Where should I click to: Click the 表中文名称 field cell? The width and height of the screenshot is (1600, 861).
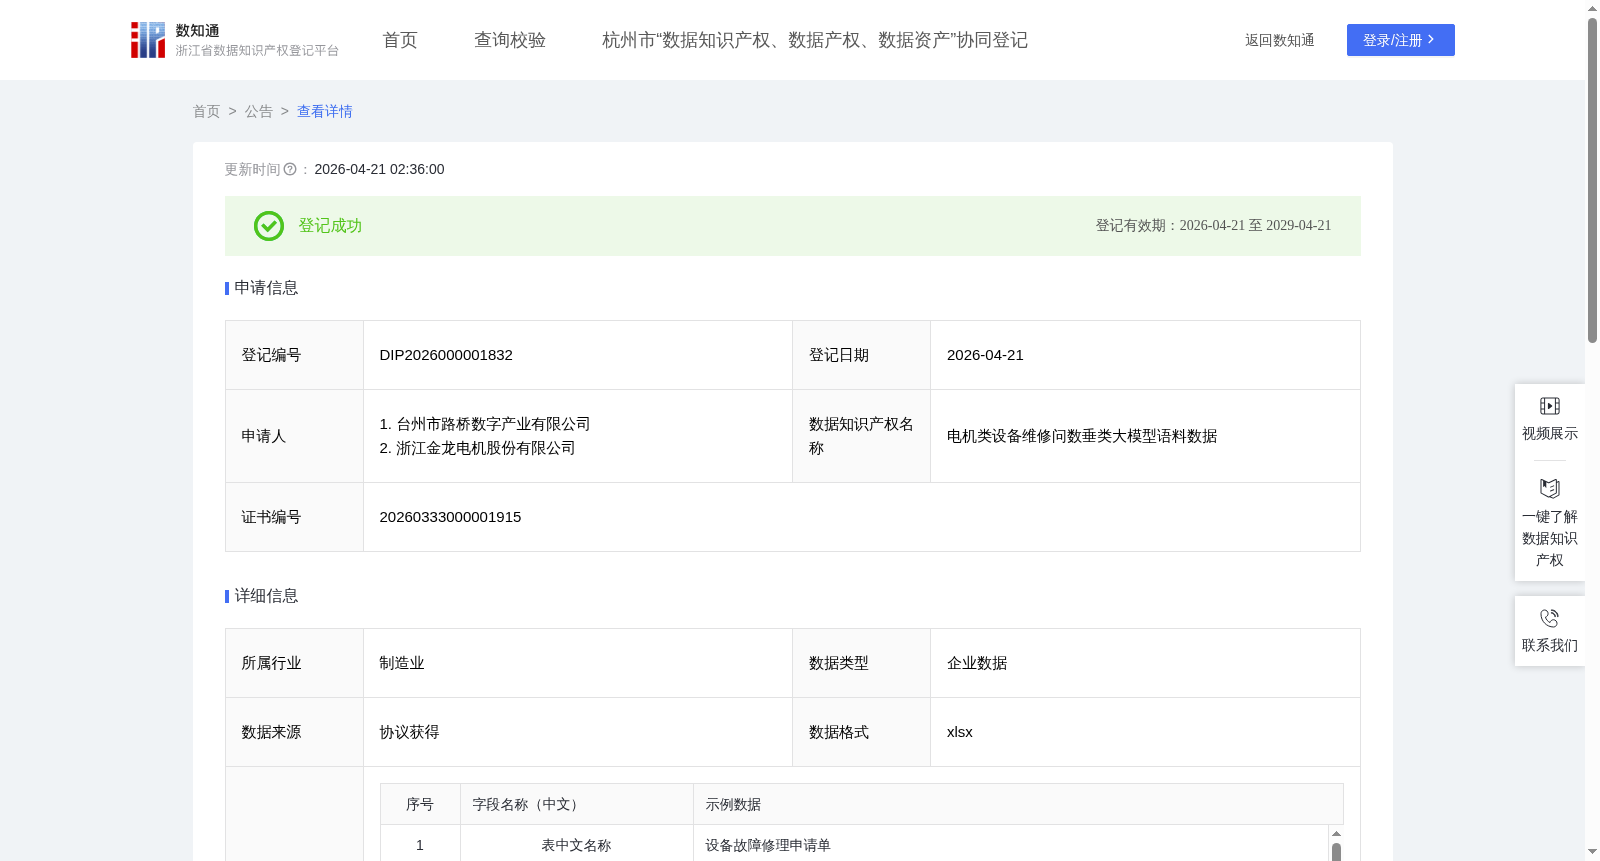point(576,845)
